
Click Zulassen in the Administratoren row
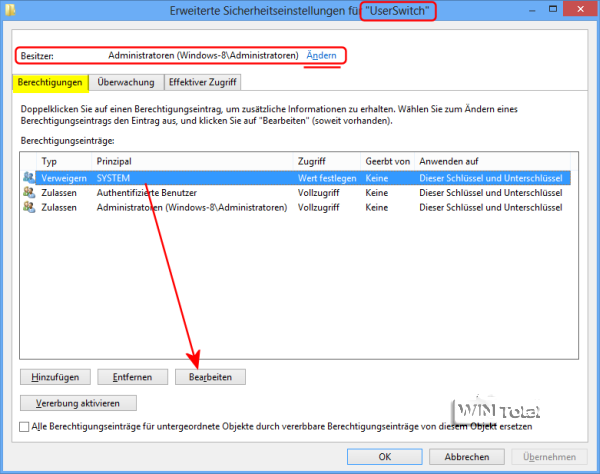(x=59, y=207)
